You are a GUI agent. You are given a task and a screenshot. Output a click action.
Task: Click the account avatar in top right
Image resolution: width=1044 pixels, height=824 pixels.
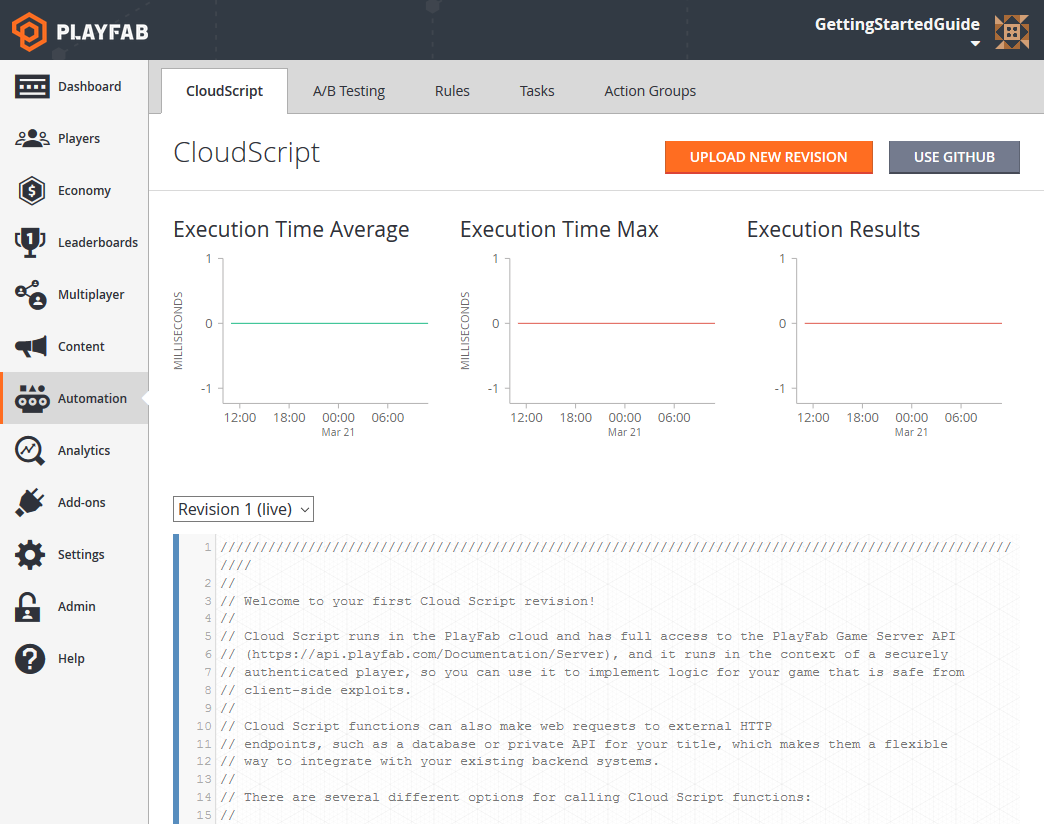[1012, 32]
